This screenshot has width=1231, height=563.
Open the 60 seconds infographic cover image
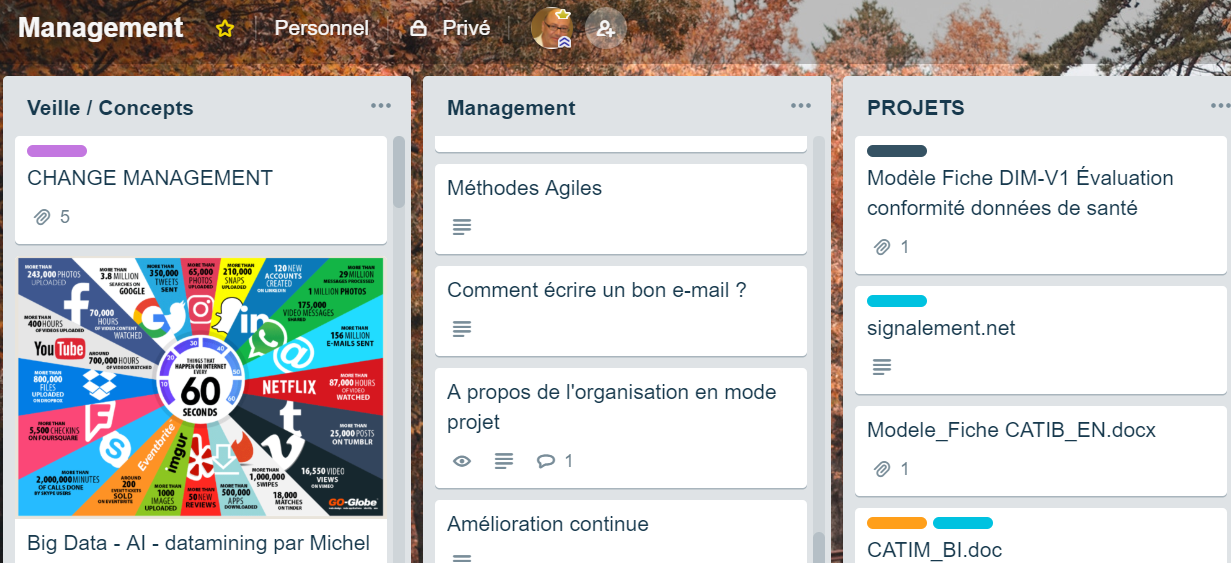[x=201, y=387]
